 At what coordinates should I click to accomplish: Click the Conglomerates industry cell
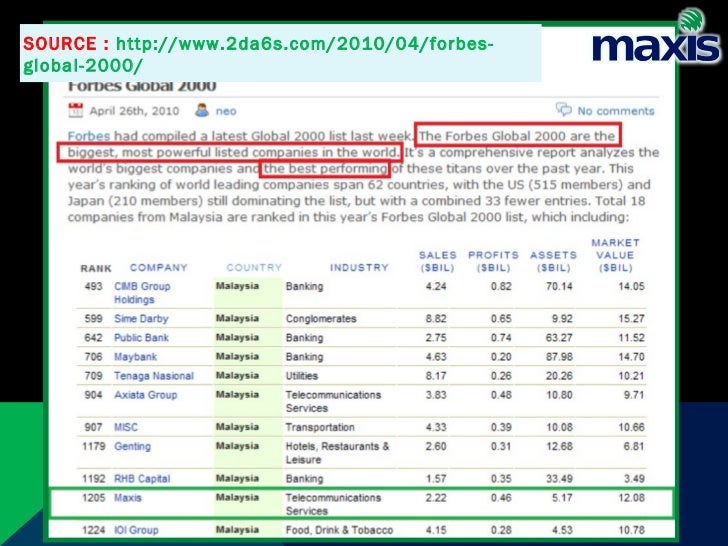321,318
